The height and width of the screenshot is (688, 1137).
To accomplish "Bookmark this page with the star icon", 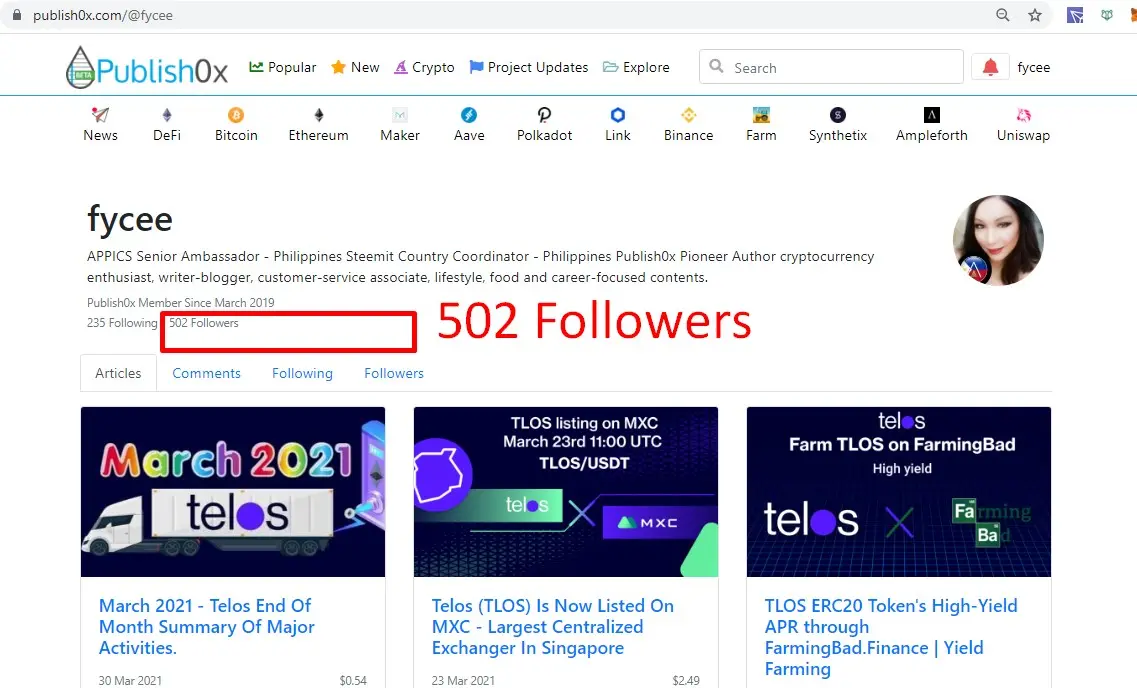I will coord(1035,14).
